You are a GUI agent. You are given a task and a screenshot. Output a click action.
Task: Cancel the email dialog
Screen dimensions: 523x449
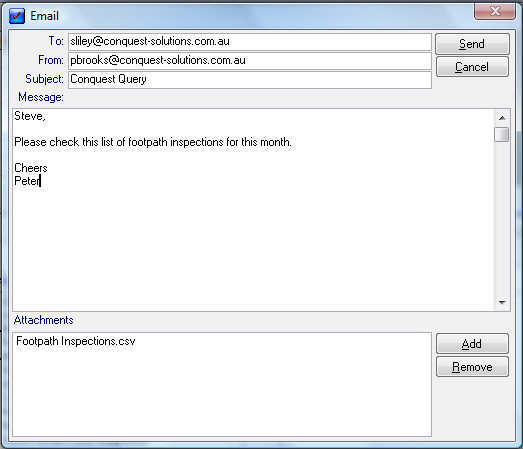(472, 67)
